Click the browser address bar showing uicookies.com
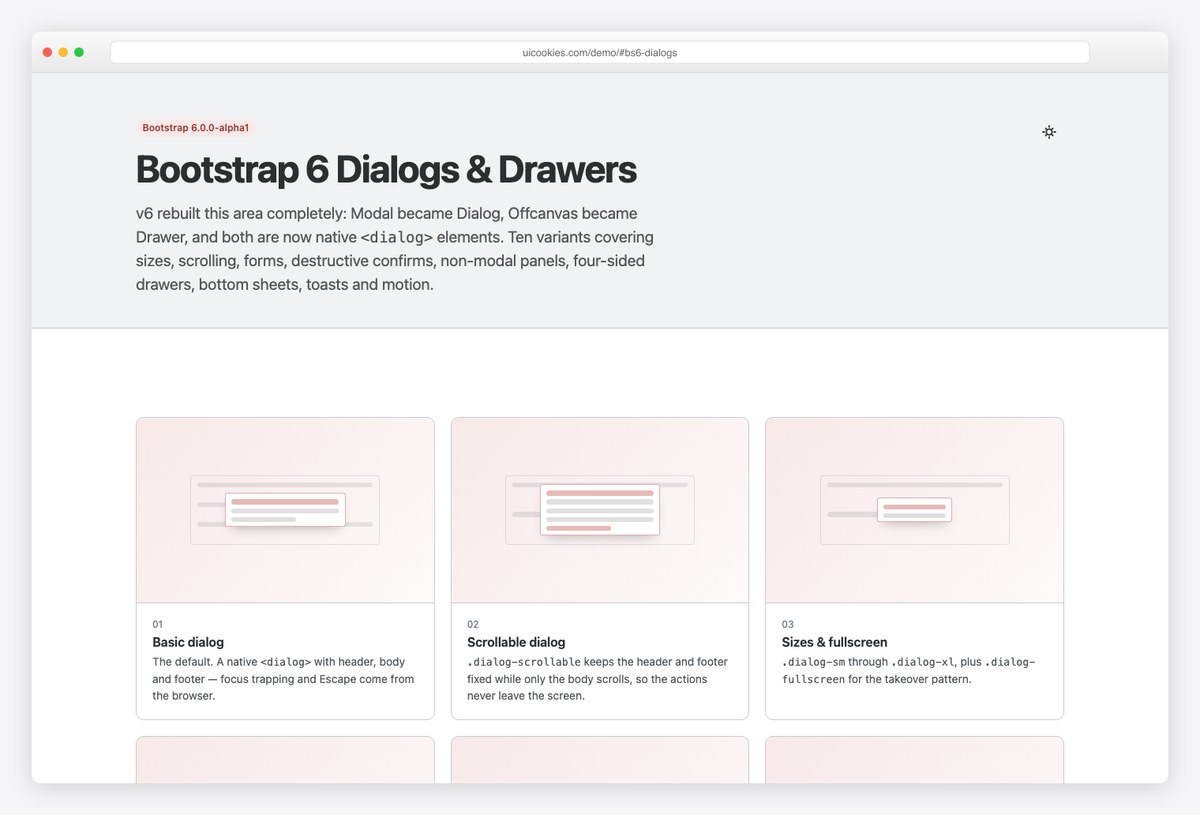Screen dimensions: 1200x815 click(600, 52)
